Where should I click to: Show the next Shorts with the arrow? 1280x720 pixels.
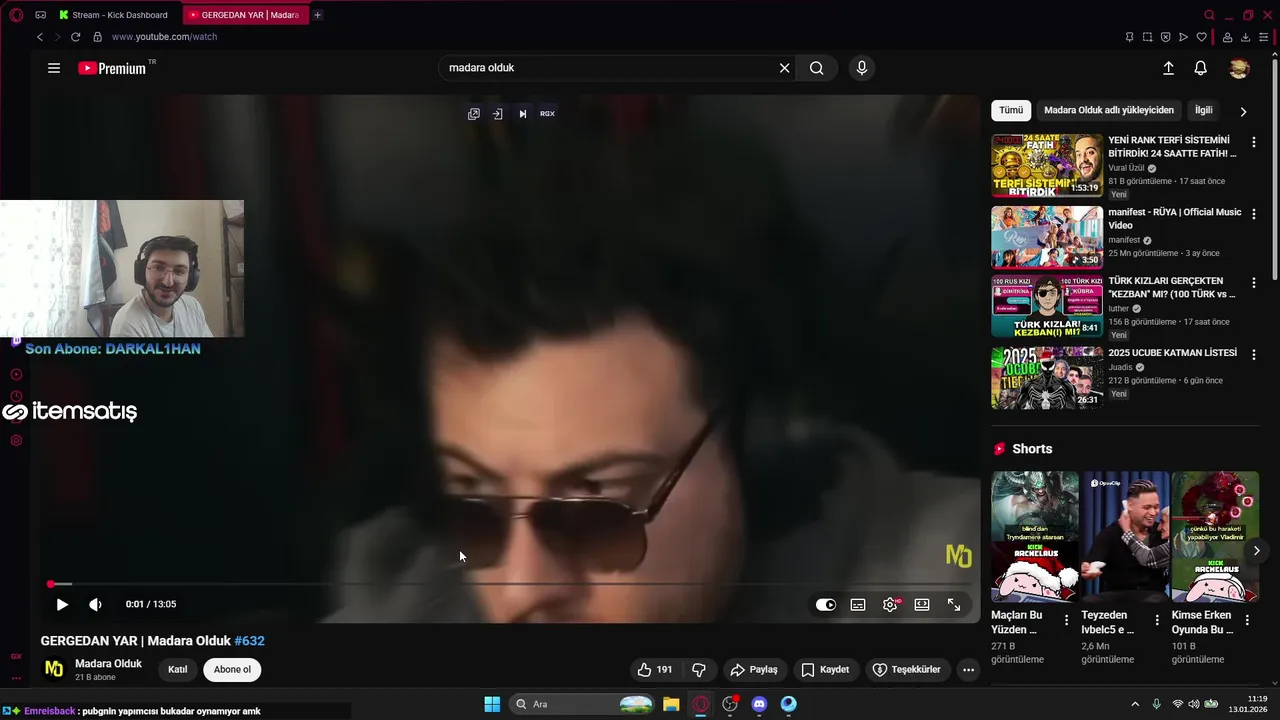click(1257, 551)
